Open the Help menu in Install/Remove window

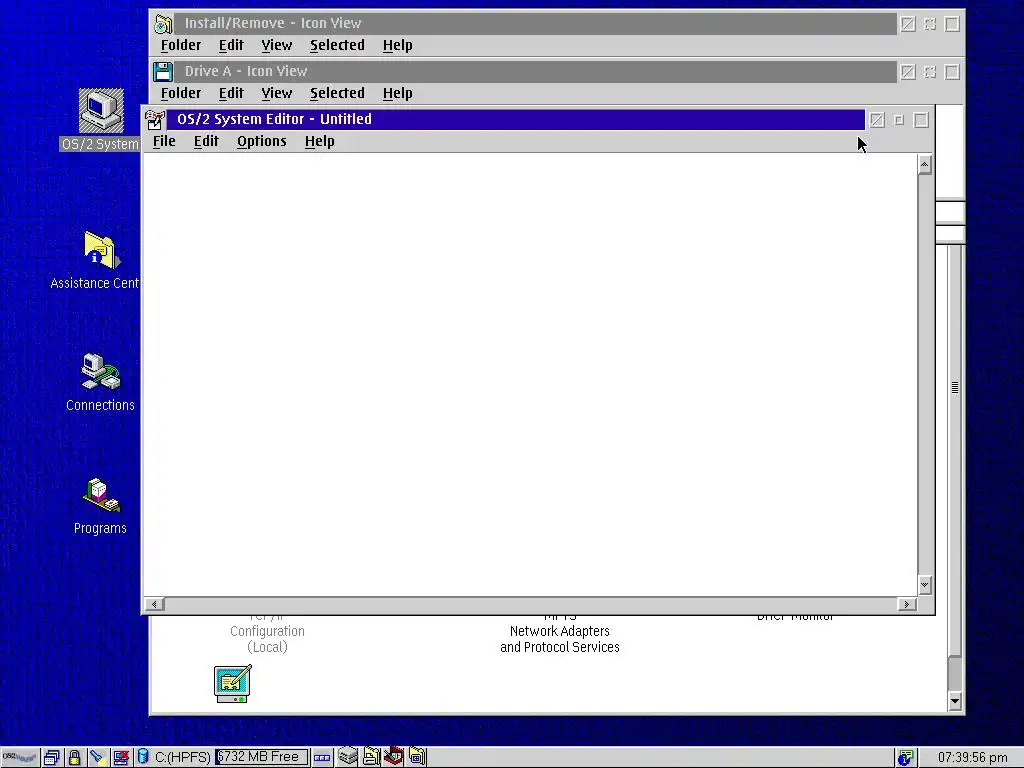click(397, 46)
